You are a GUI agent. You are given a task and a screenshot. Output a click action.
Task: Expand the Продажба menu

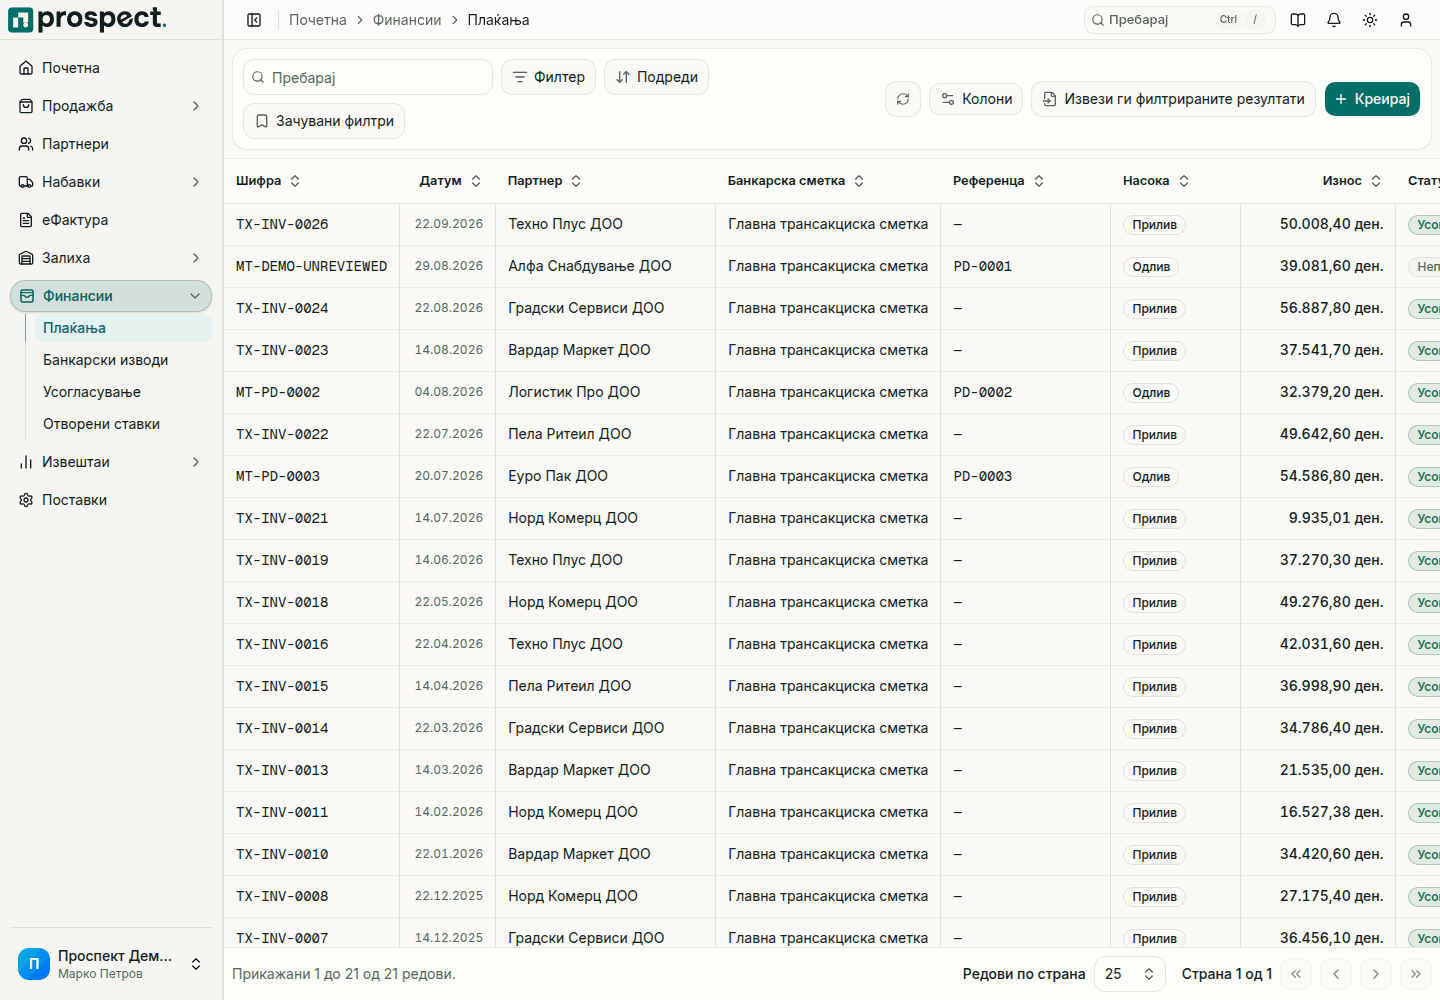click(x=111, y=106)
